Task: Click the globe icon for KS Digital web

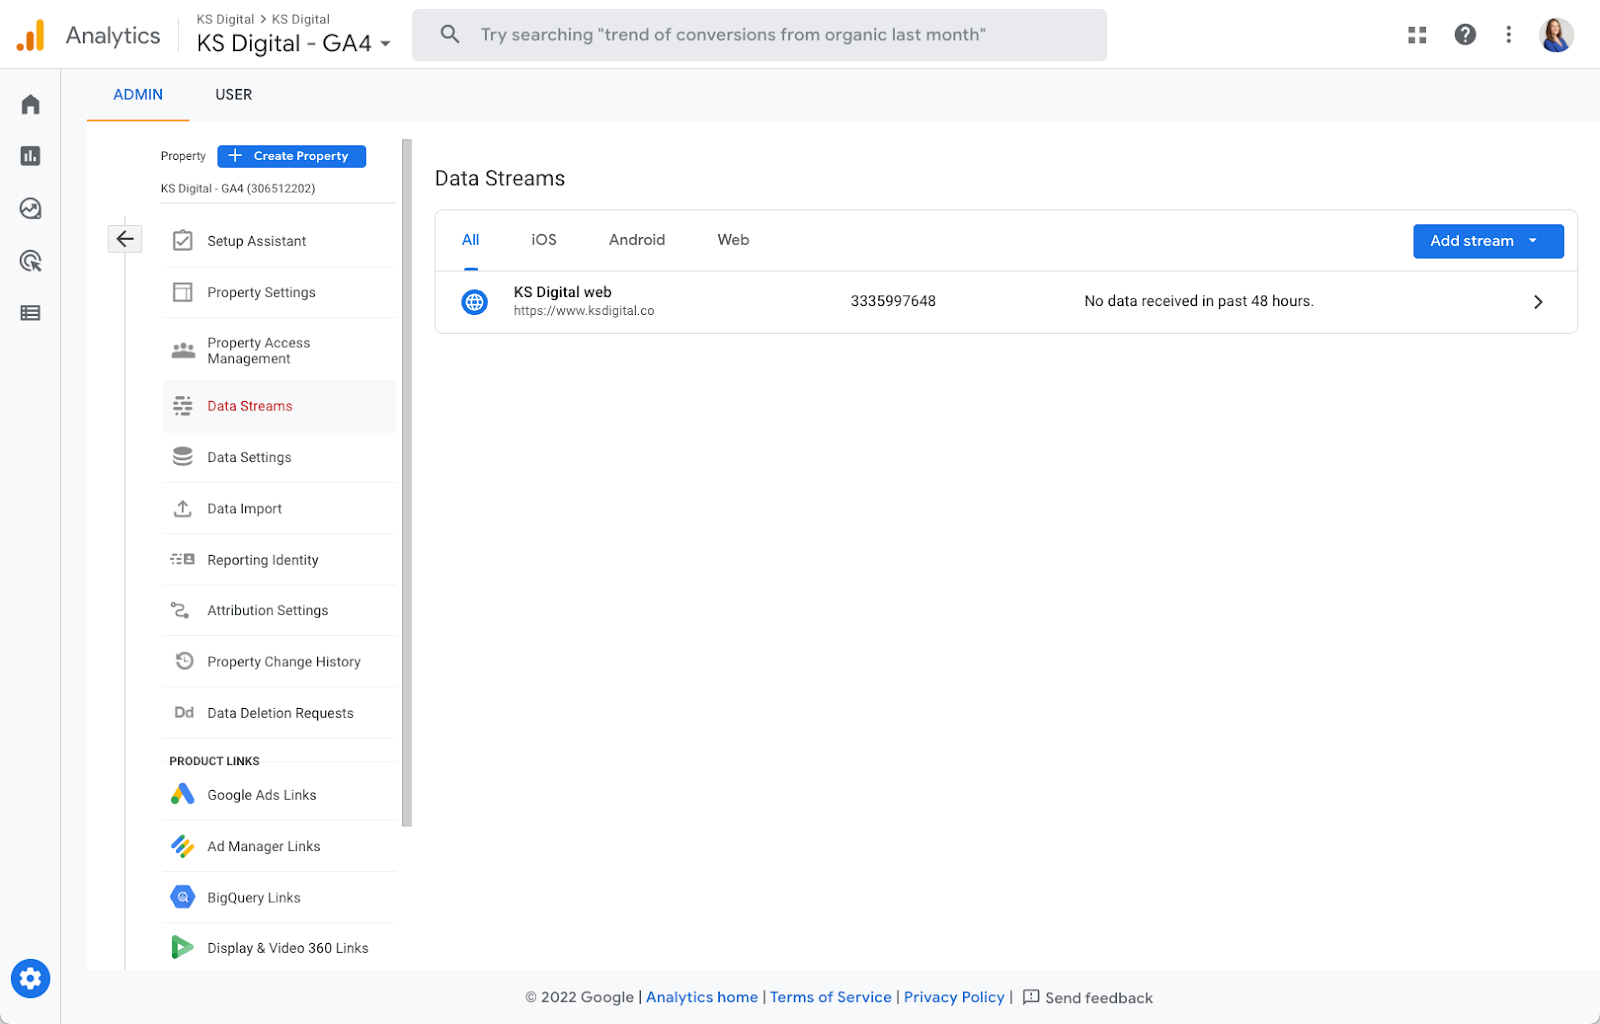Action: pyautogui.click(x=475, y=301)
